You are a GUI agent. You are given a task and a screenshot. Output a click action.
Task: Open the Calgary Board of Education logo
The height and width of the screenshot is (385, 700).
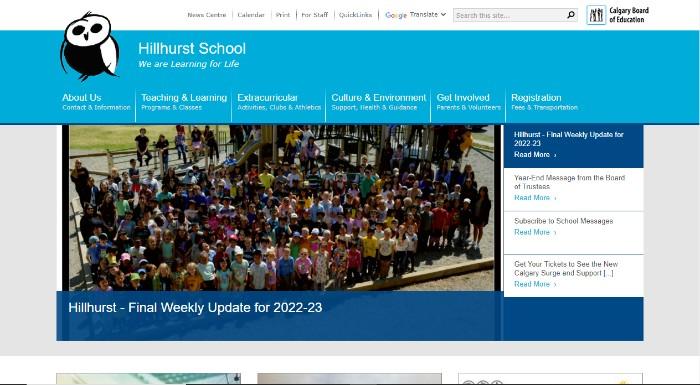coord(617,15)
